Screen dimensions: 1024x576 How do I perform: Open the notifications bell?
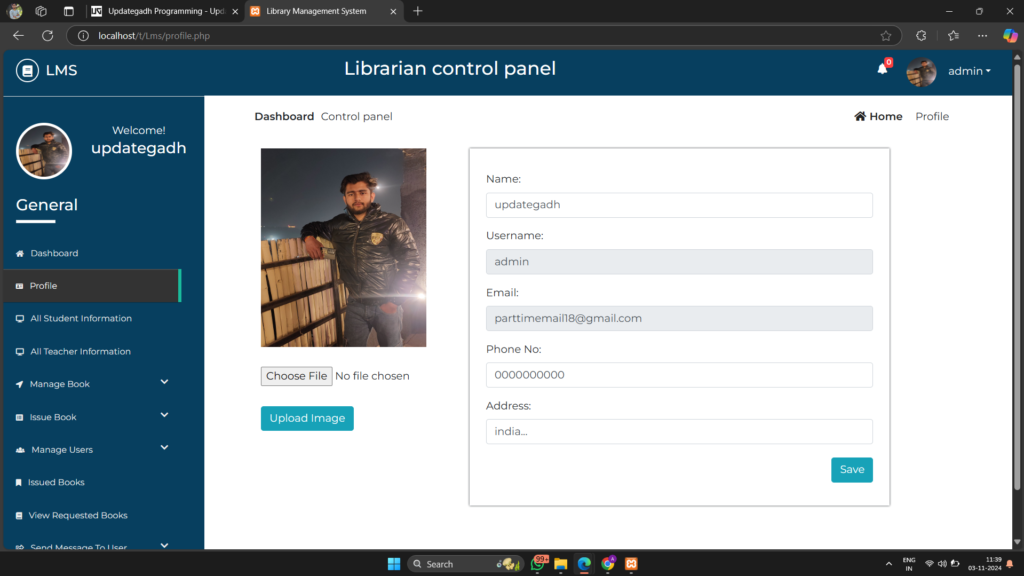[882, 69]
